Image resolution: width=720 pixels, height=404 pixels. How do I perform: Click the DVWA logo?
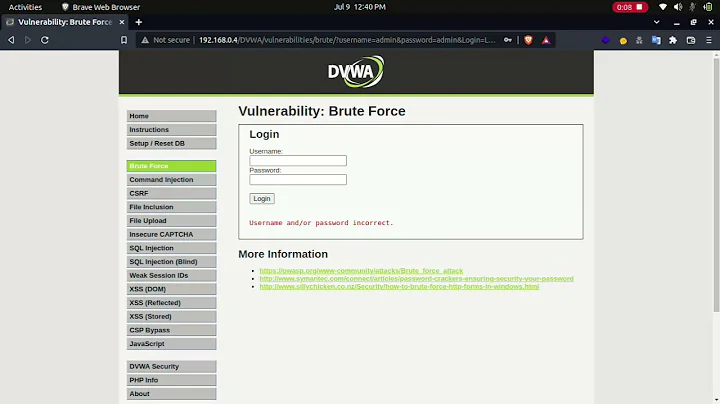[356, 72]
